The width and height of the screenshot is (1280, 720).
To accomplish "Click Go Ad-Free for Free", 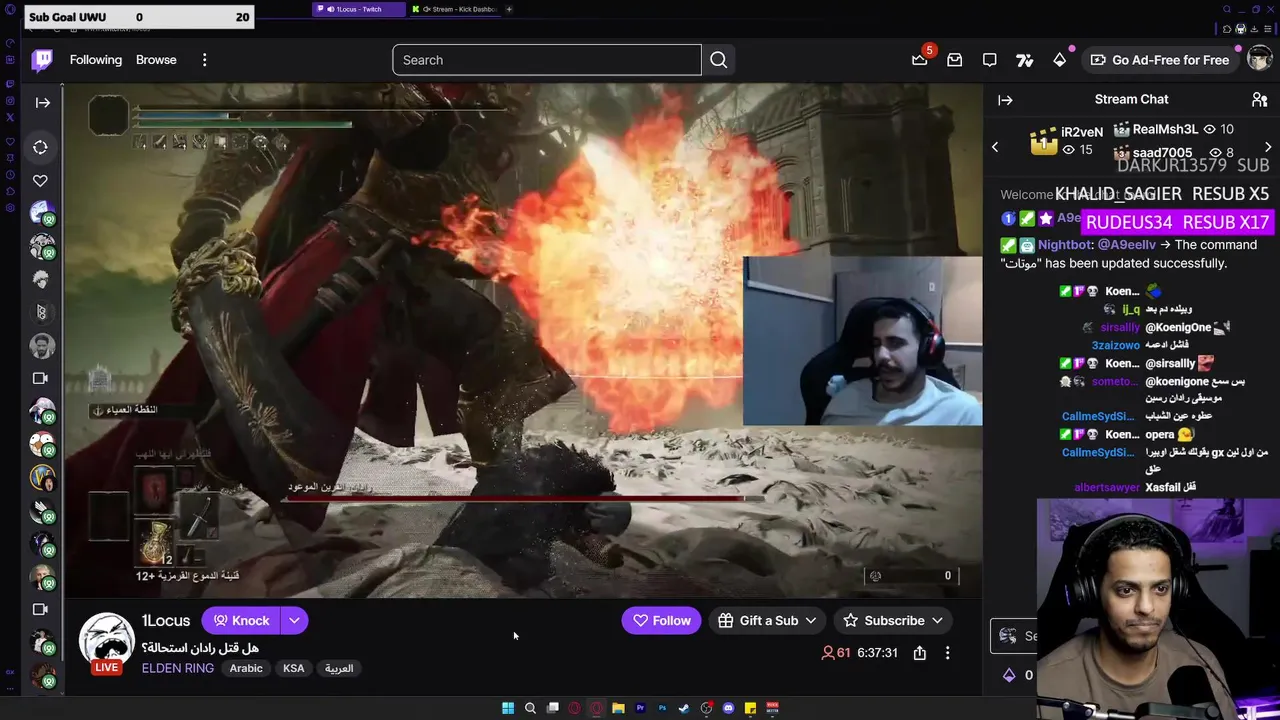I will [1160, 60].
